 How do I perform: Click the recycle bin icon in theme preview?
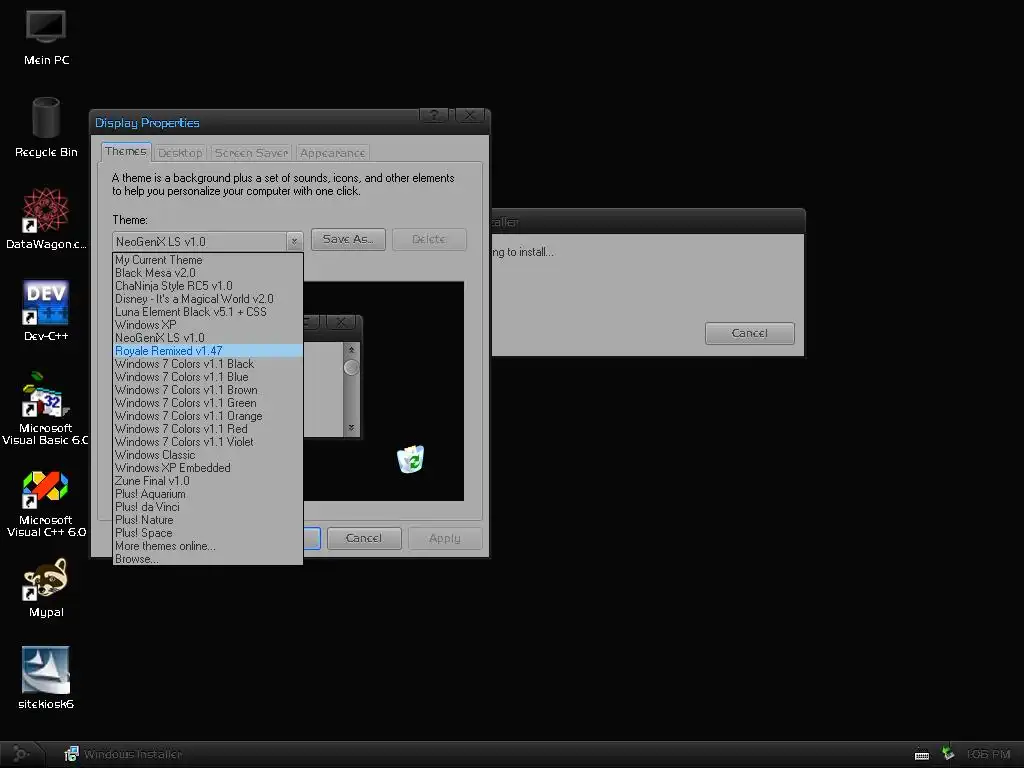pyautogui.click(x=411, y=459)
